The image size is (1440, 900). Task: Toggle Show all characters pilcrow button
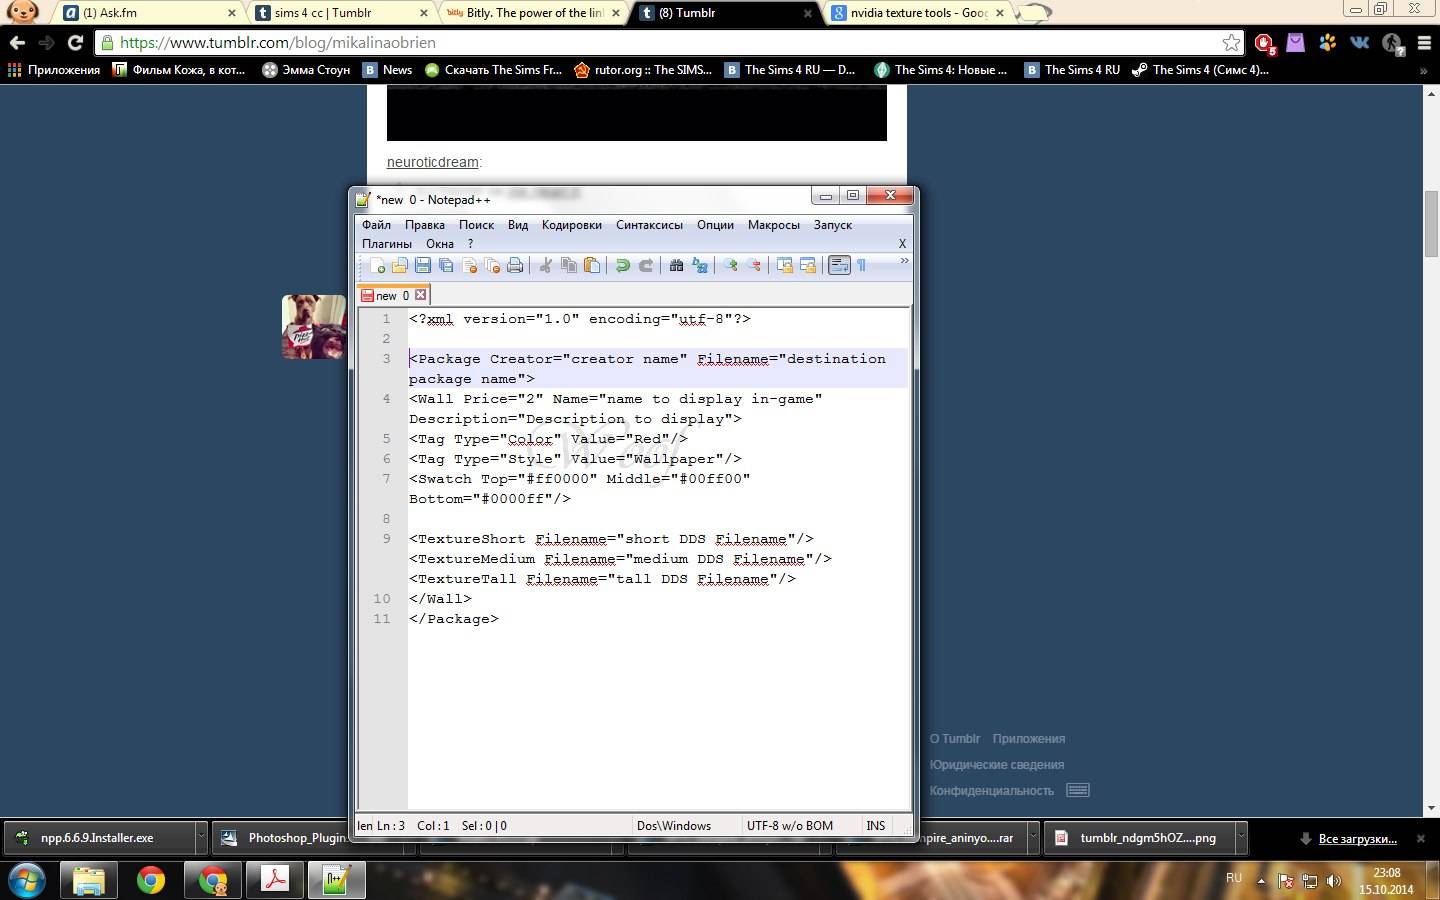tap(861, 265)
